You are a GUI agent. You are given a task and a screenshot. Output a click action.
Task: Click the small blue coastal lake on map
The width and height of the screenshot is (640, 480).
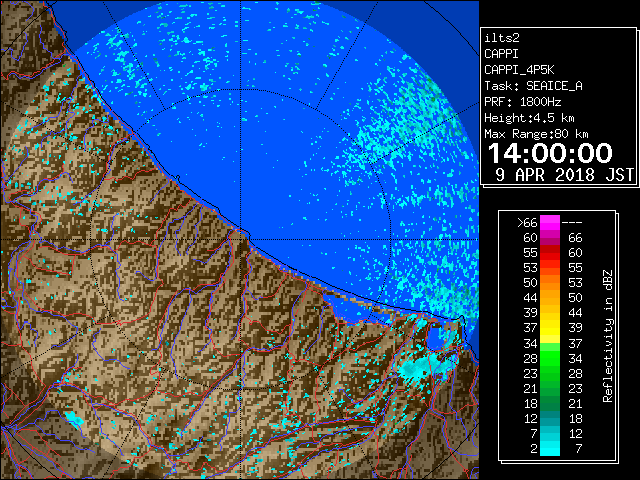(434, 339)
